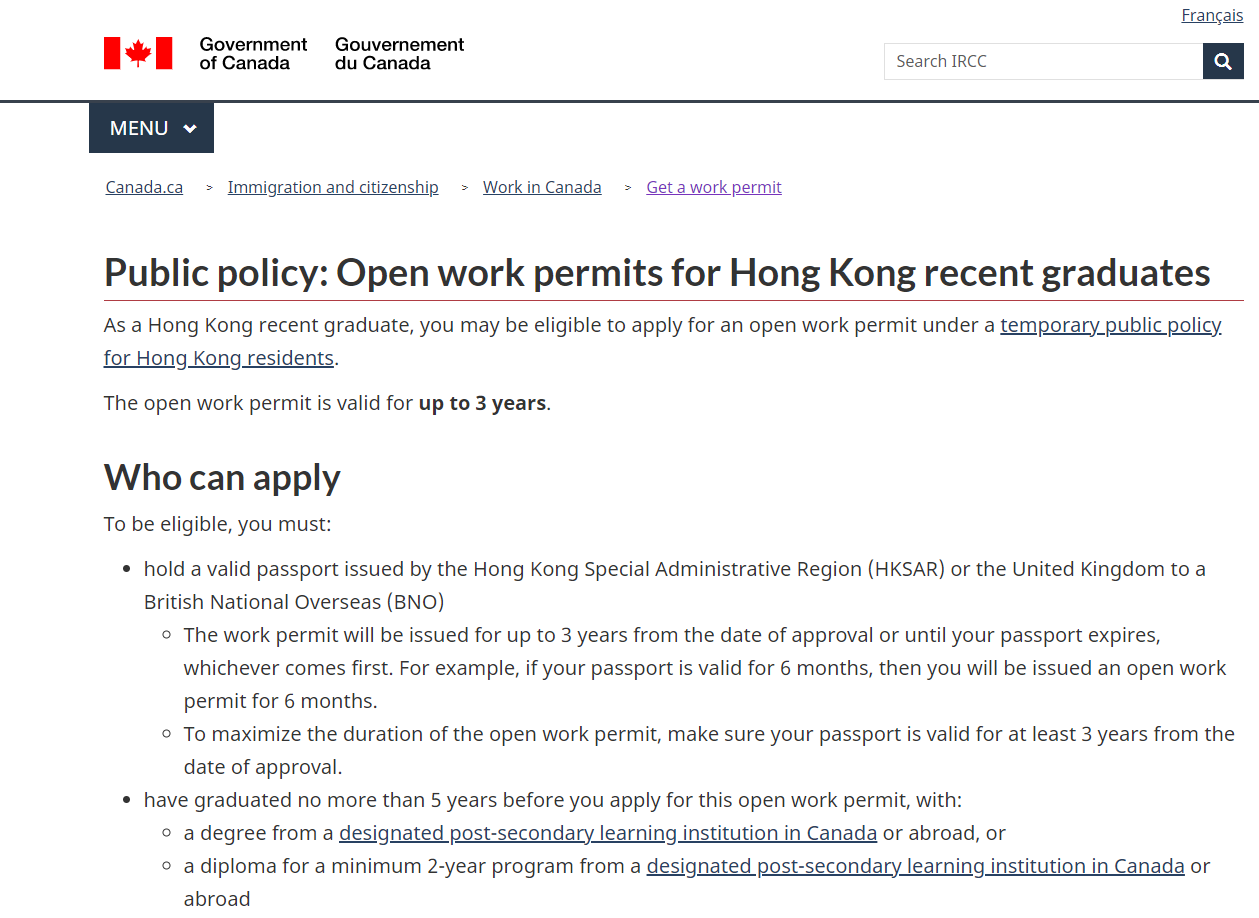Focus the Search IRCC input field
1259x918 pixels.
tap(1043, 61)
